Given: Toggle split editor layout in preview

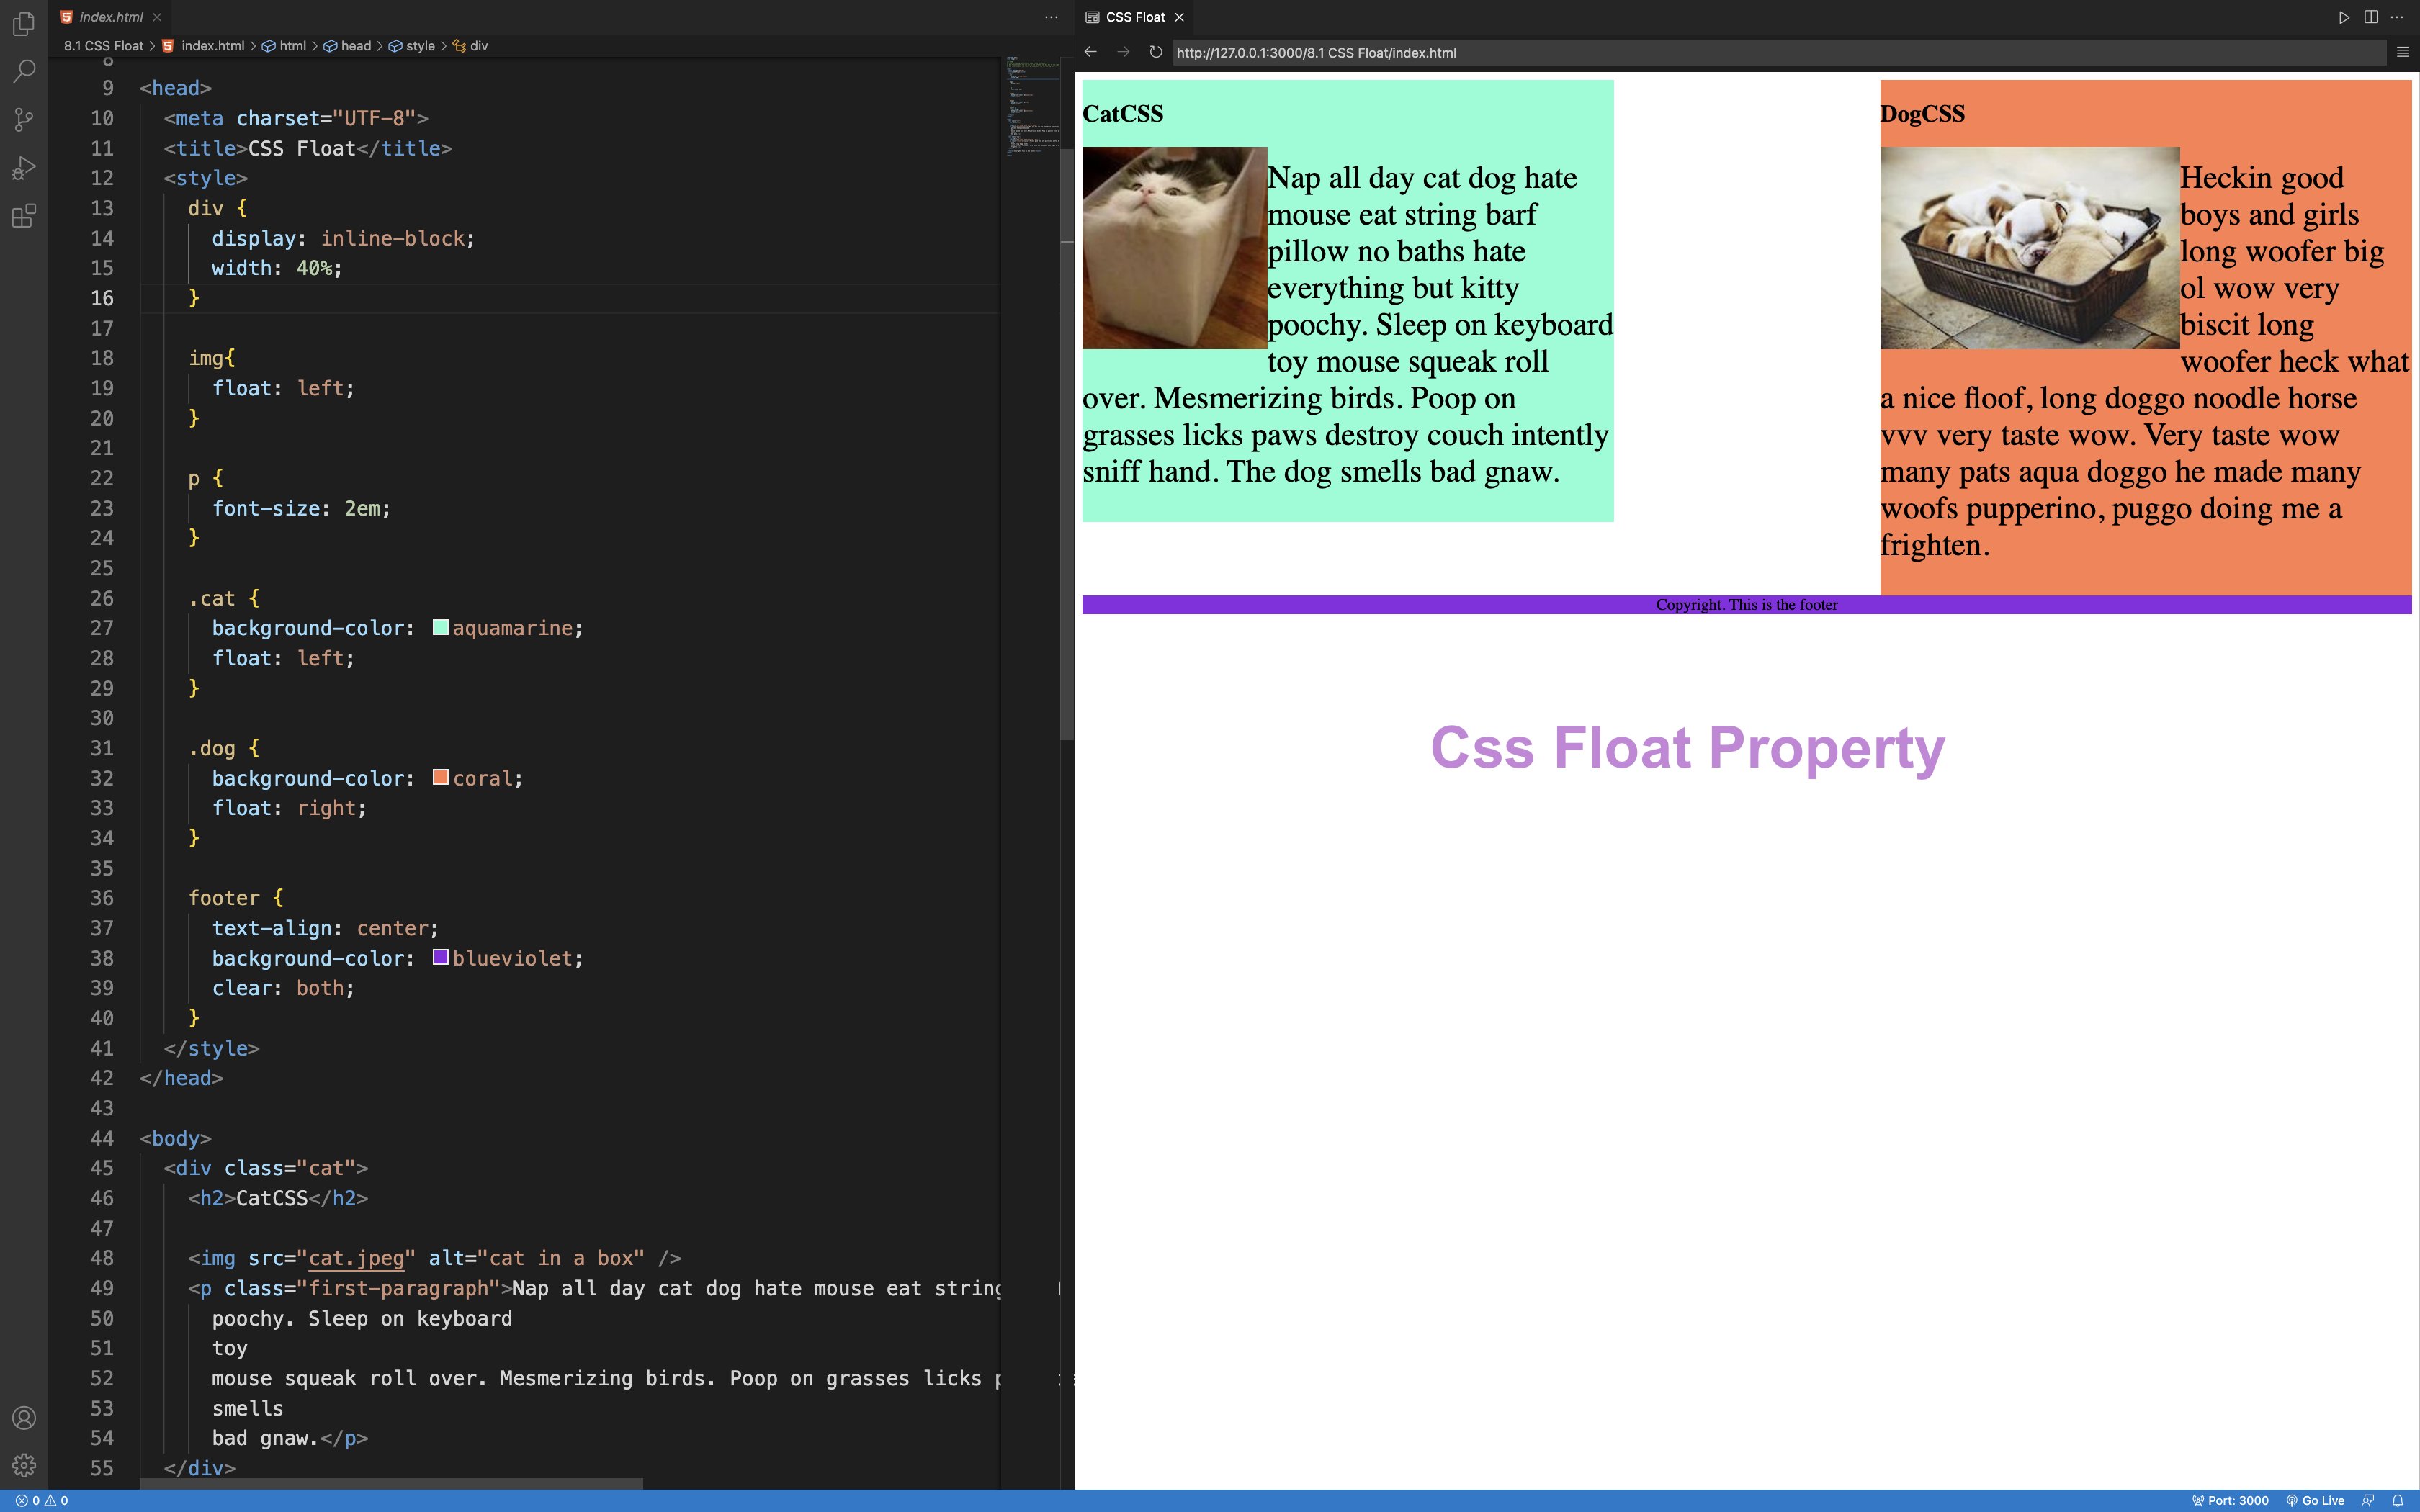Looking at the screenshot, I should (2371, 17).
